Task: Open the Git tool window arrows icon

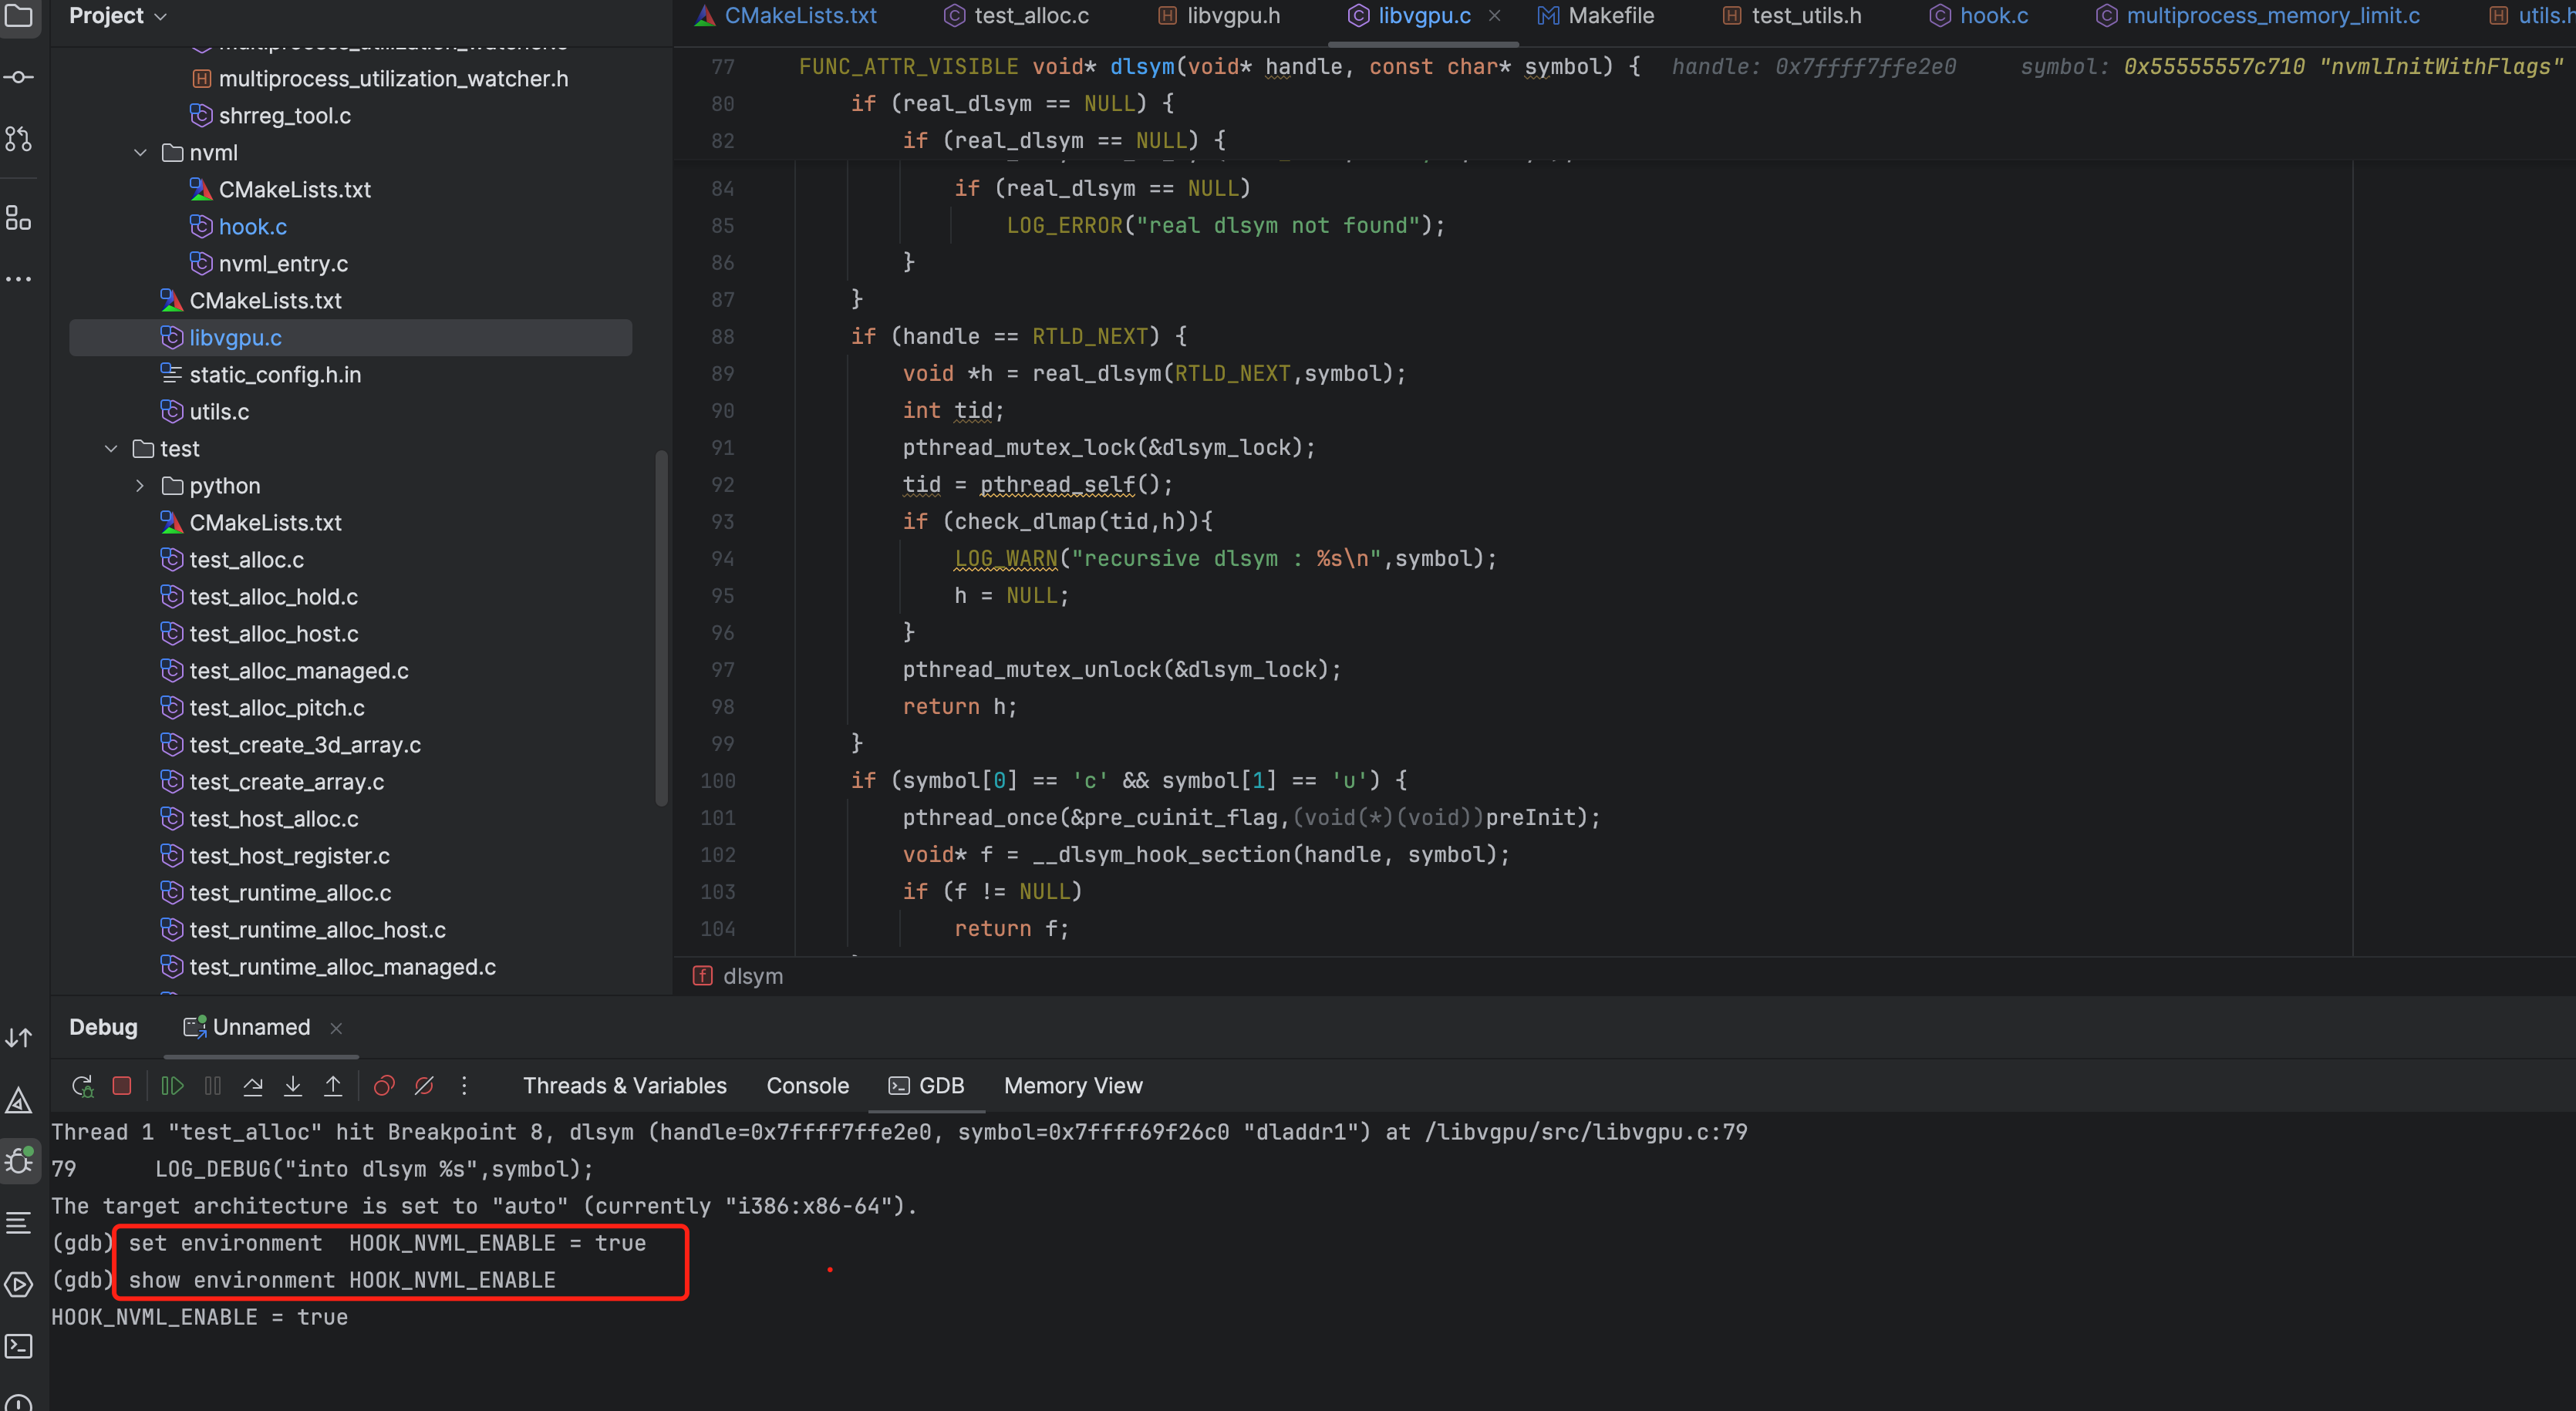Action: [19, 1038]
